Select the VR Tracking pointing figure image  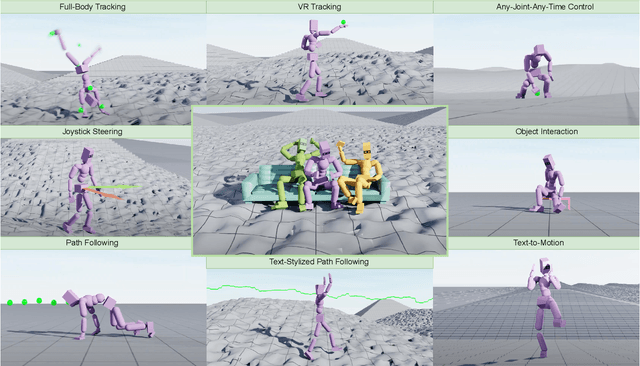(x=320, y=60)
